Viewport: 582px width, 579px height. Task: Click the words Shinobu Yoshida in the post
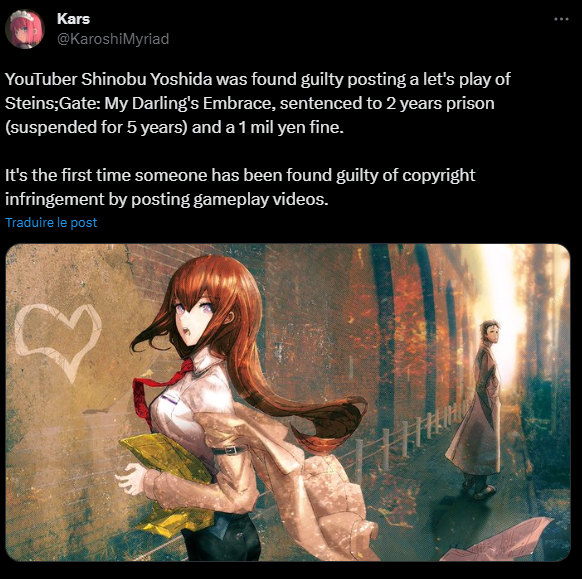click(147, 79)
